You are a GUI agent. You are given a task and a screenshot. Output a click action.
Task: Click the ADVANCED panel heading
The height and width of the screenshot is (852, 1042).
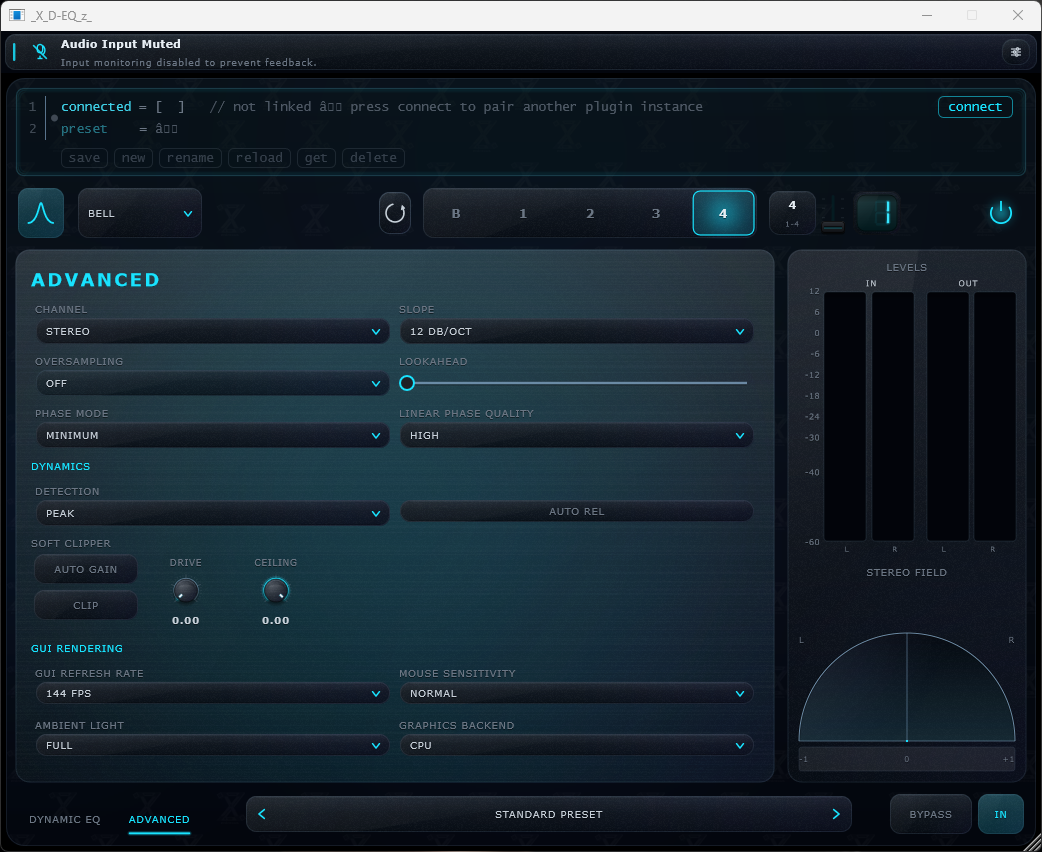[x=96, y=280]
